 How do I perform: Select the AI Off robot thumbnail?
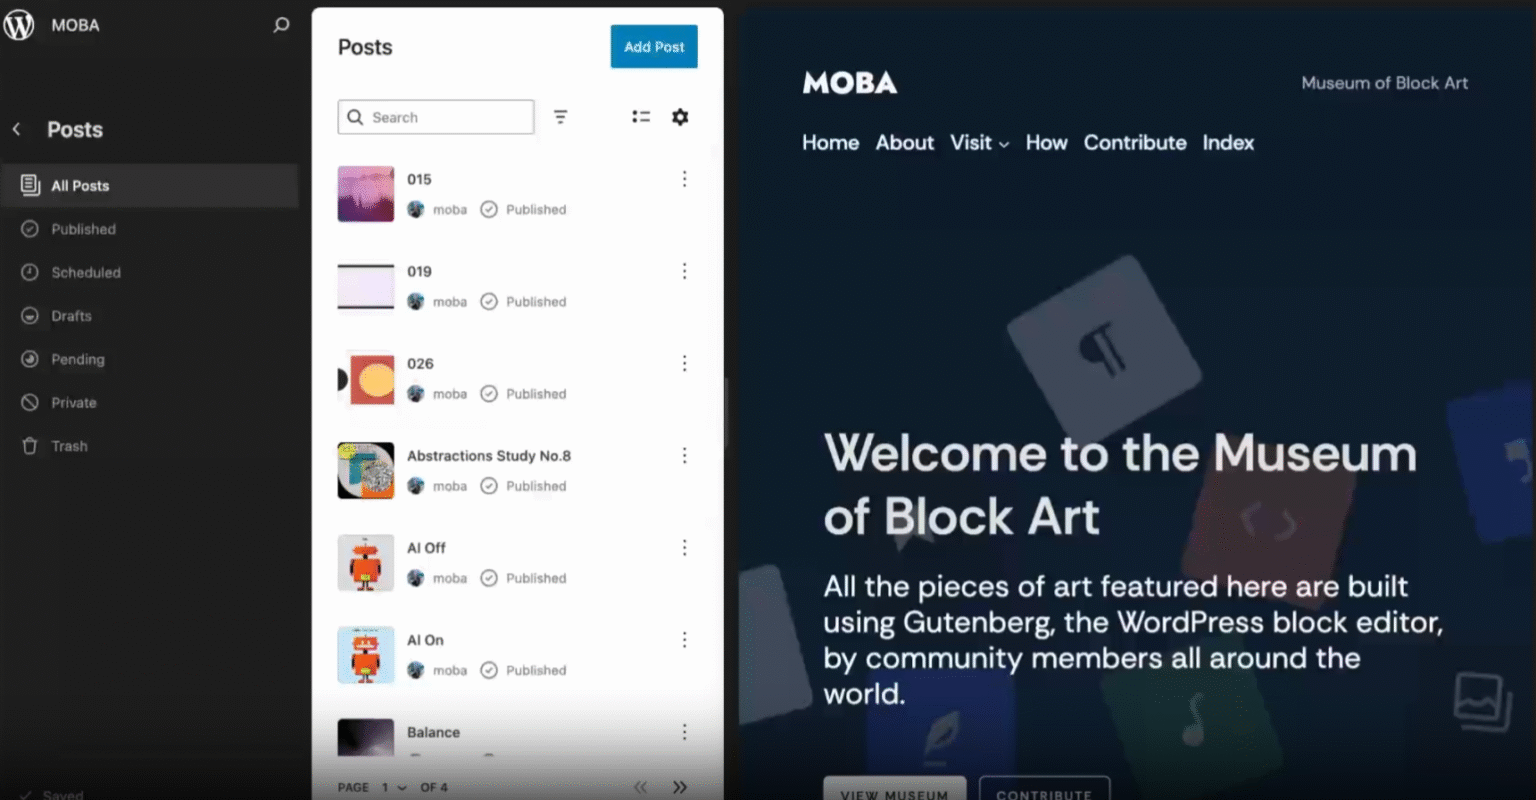(366, 563)
